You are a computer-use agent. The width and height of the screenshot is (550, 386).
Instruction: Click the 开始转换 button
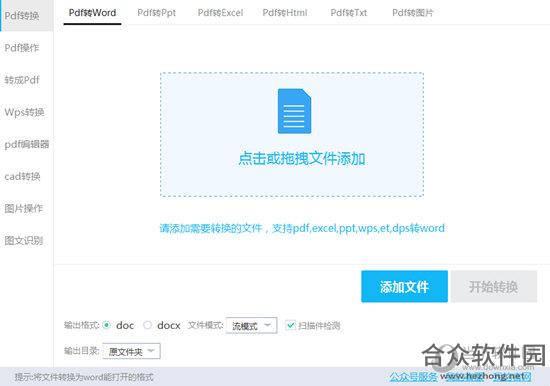point(494,286)
